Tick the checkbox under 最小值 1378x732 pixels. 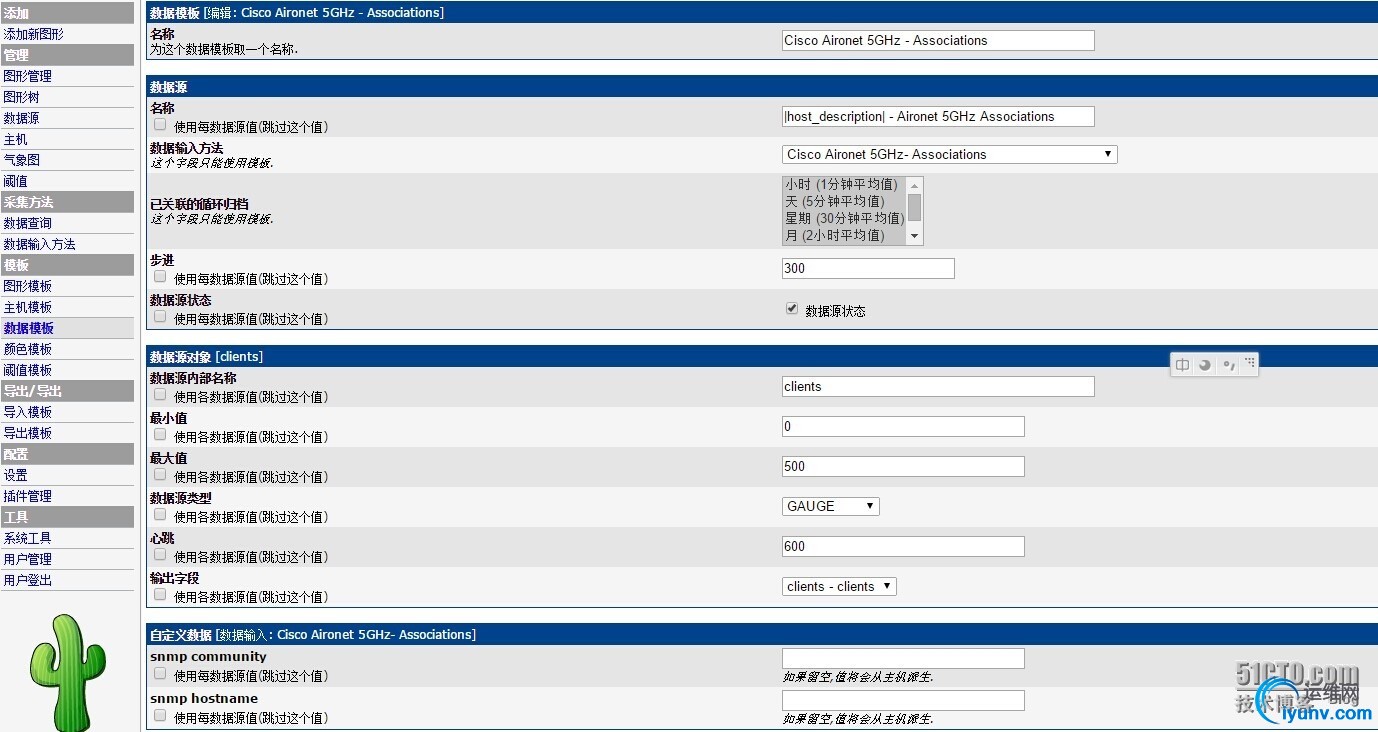click(x=160, y=435)
